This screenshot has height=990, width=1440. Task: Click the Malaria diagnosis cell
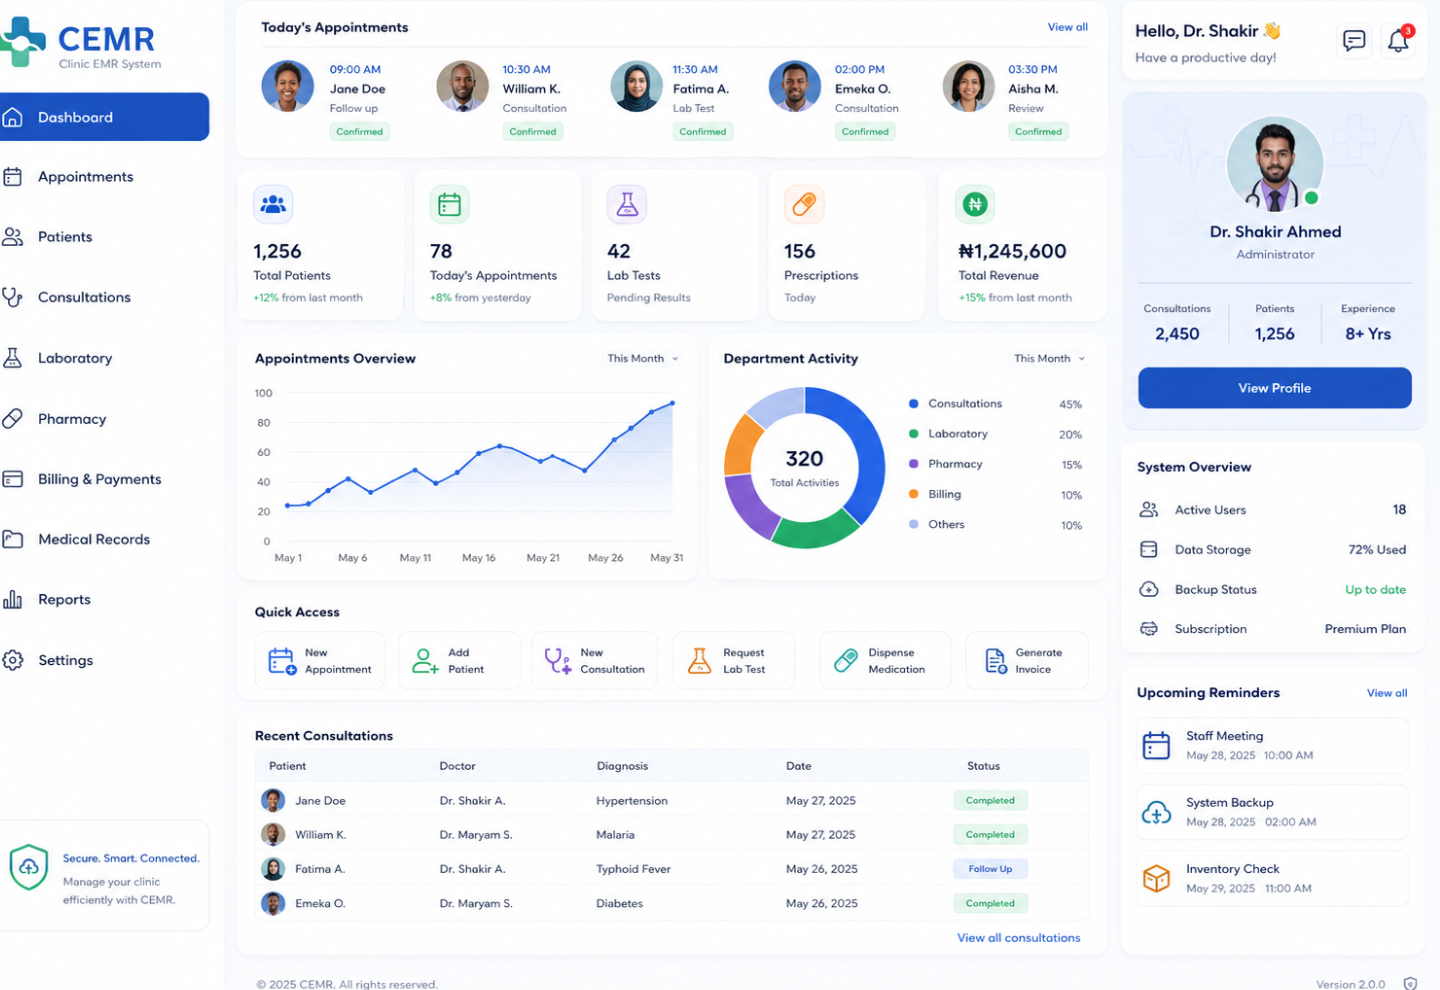(615, 835)
